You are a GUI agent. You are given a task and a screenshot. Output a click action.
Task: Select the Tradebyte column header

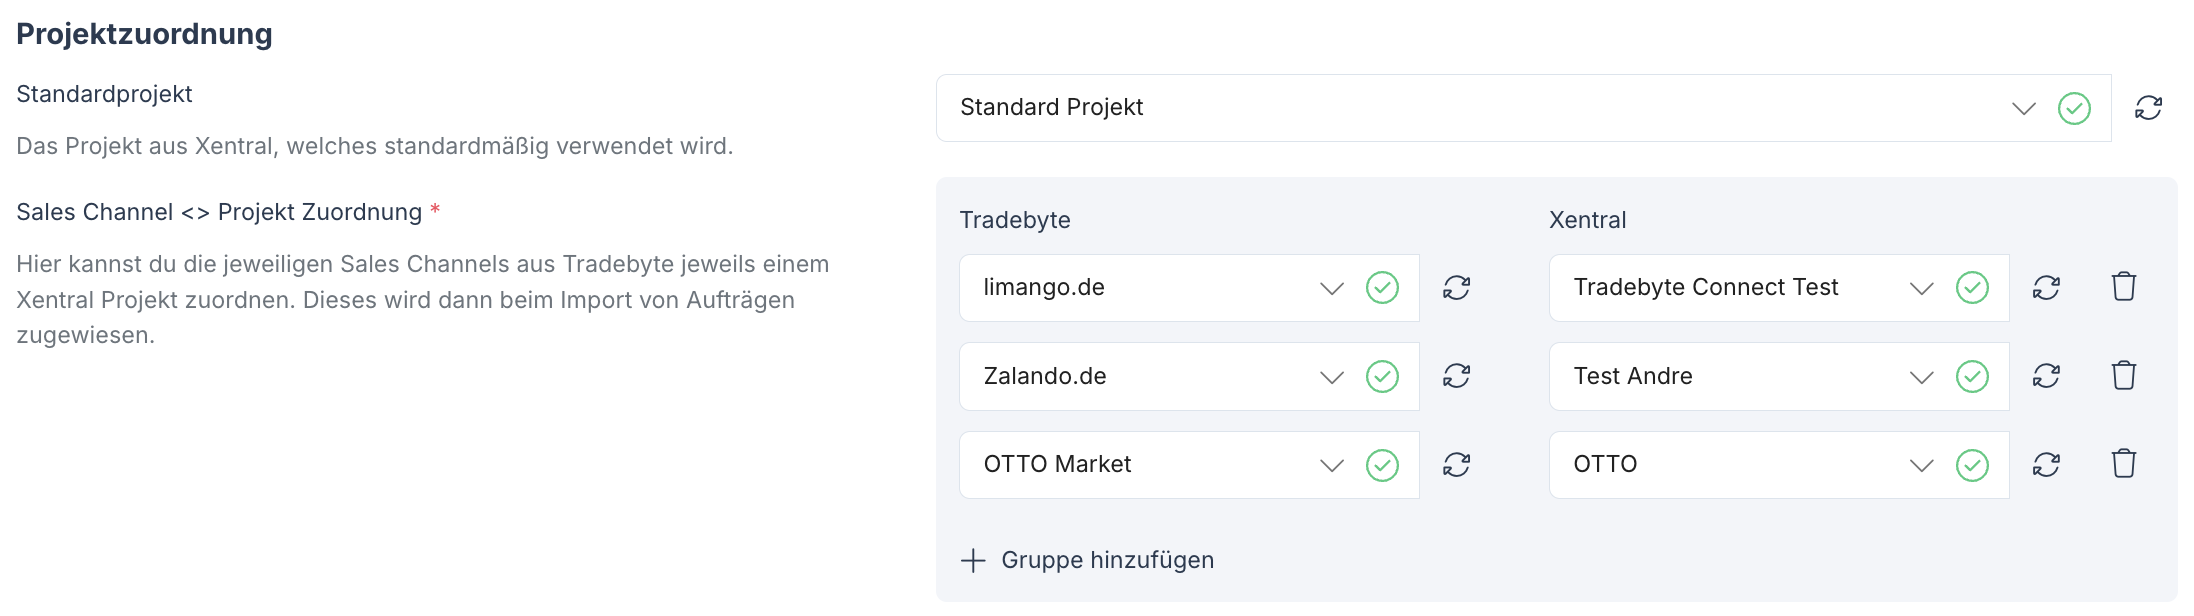1015,220
